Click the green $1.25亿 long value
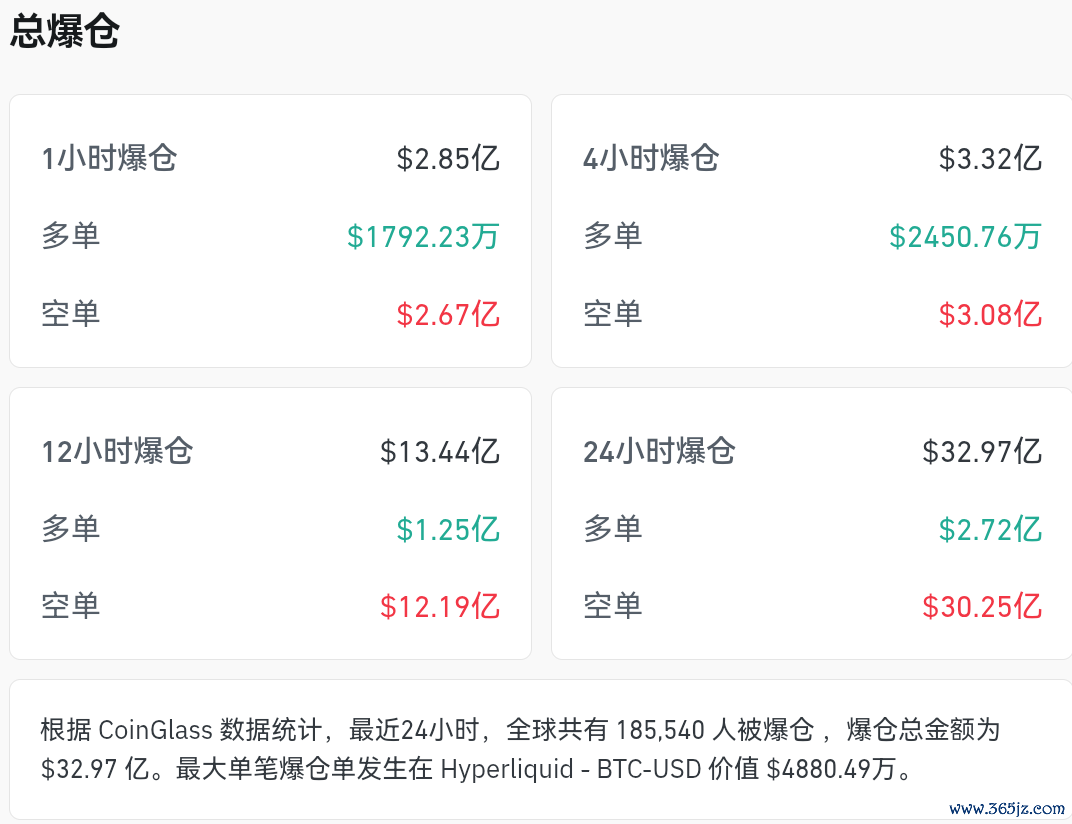Screen dimensions: 1072x824 [448, 530]
